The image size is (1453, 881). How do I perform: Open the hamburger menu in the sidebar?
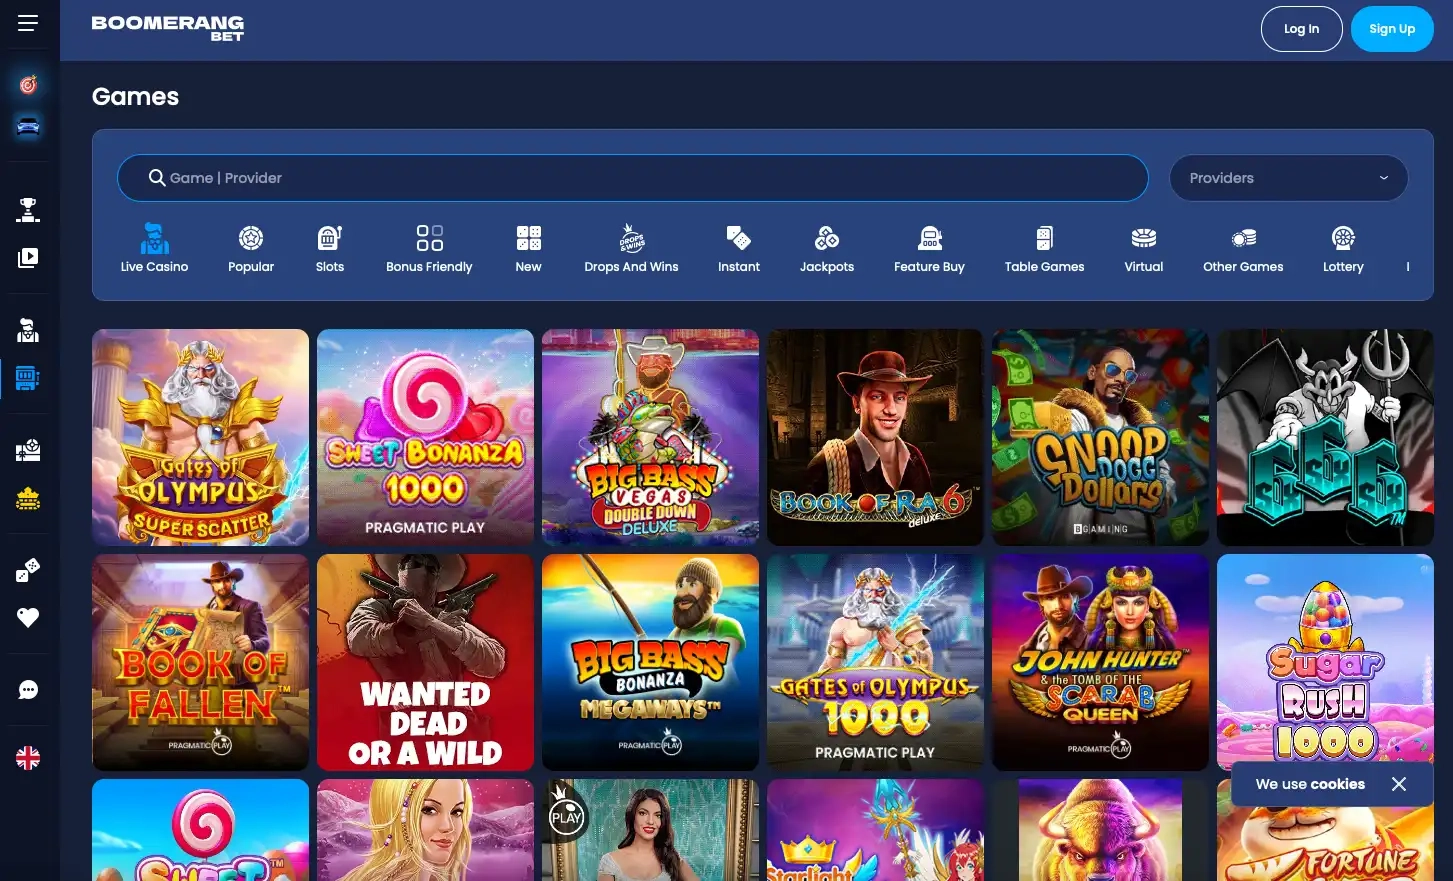pos(28,23)
